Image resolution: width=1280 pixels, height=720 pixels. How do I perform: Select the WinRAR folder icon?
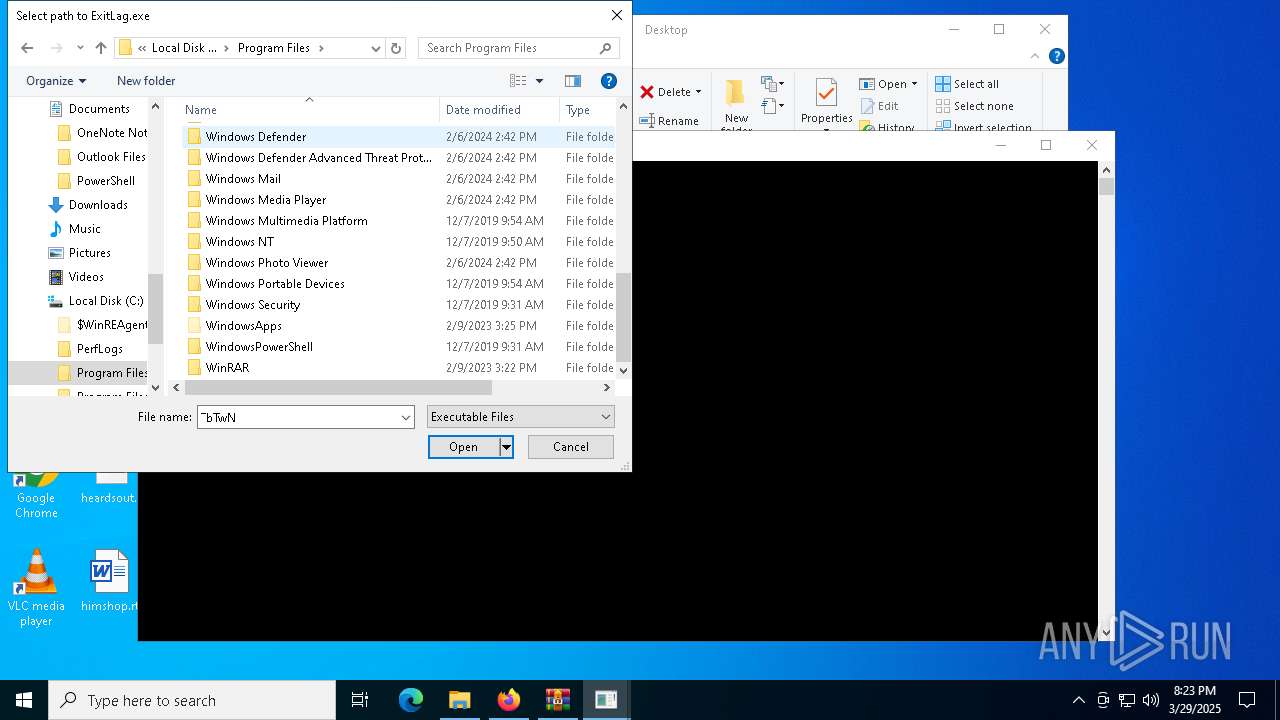194,368
